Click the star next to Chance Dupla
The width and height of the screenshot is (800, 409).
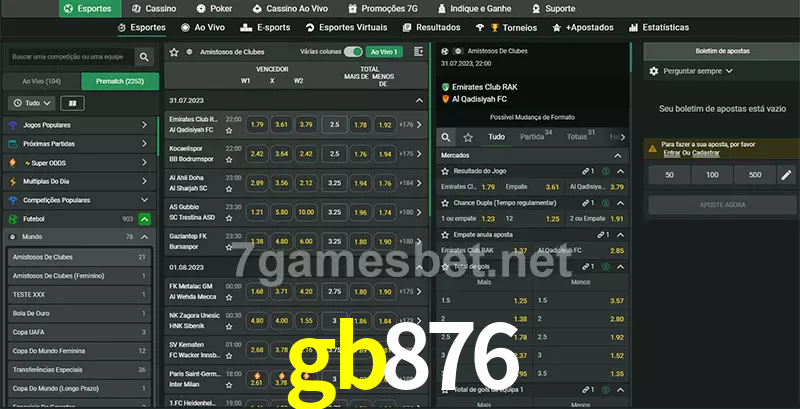click(445, 203)
